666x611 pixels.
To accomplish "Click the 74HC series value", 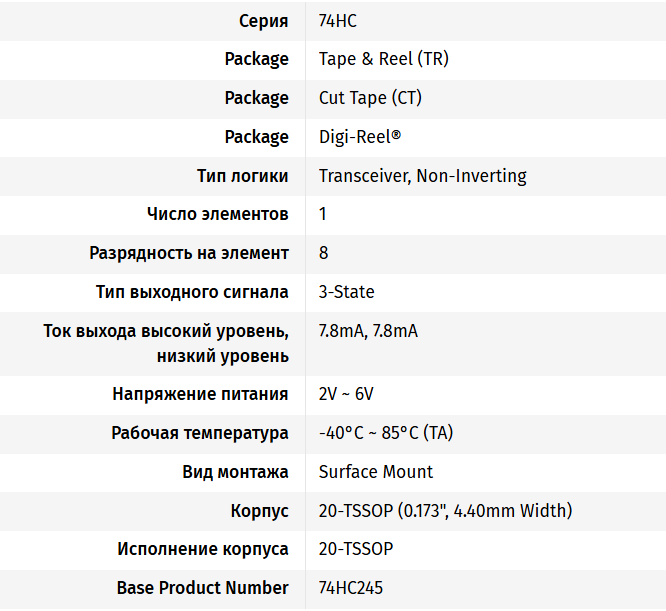I will [x=338, y=21].
